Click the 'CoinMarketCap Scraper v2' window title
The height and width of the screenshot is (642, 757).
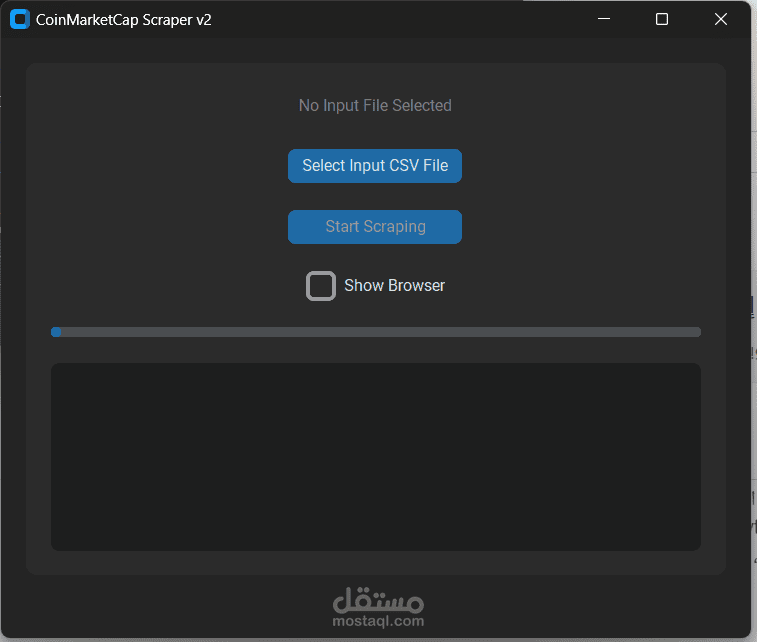[x=124, y=20]
